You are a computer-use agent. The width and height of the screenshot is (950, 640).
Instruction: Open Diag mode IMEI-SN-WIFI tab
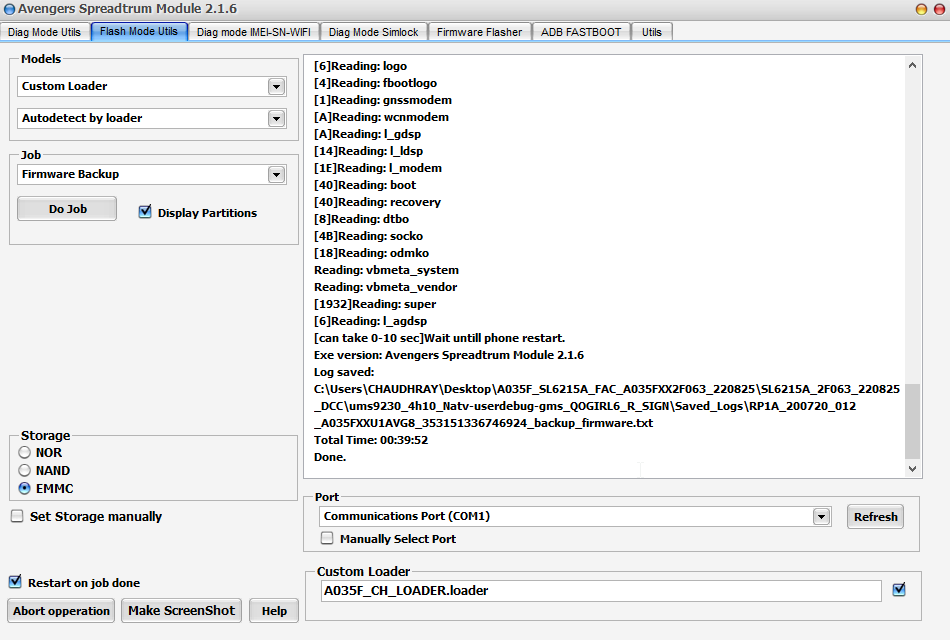point(254,32)
